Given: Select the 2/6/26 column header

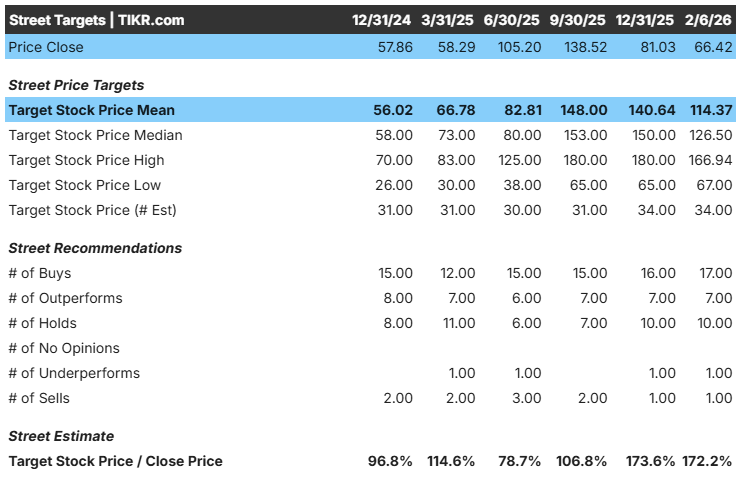Looking at the screenshot, I should click(709, 20).
